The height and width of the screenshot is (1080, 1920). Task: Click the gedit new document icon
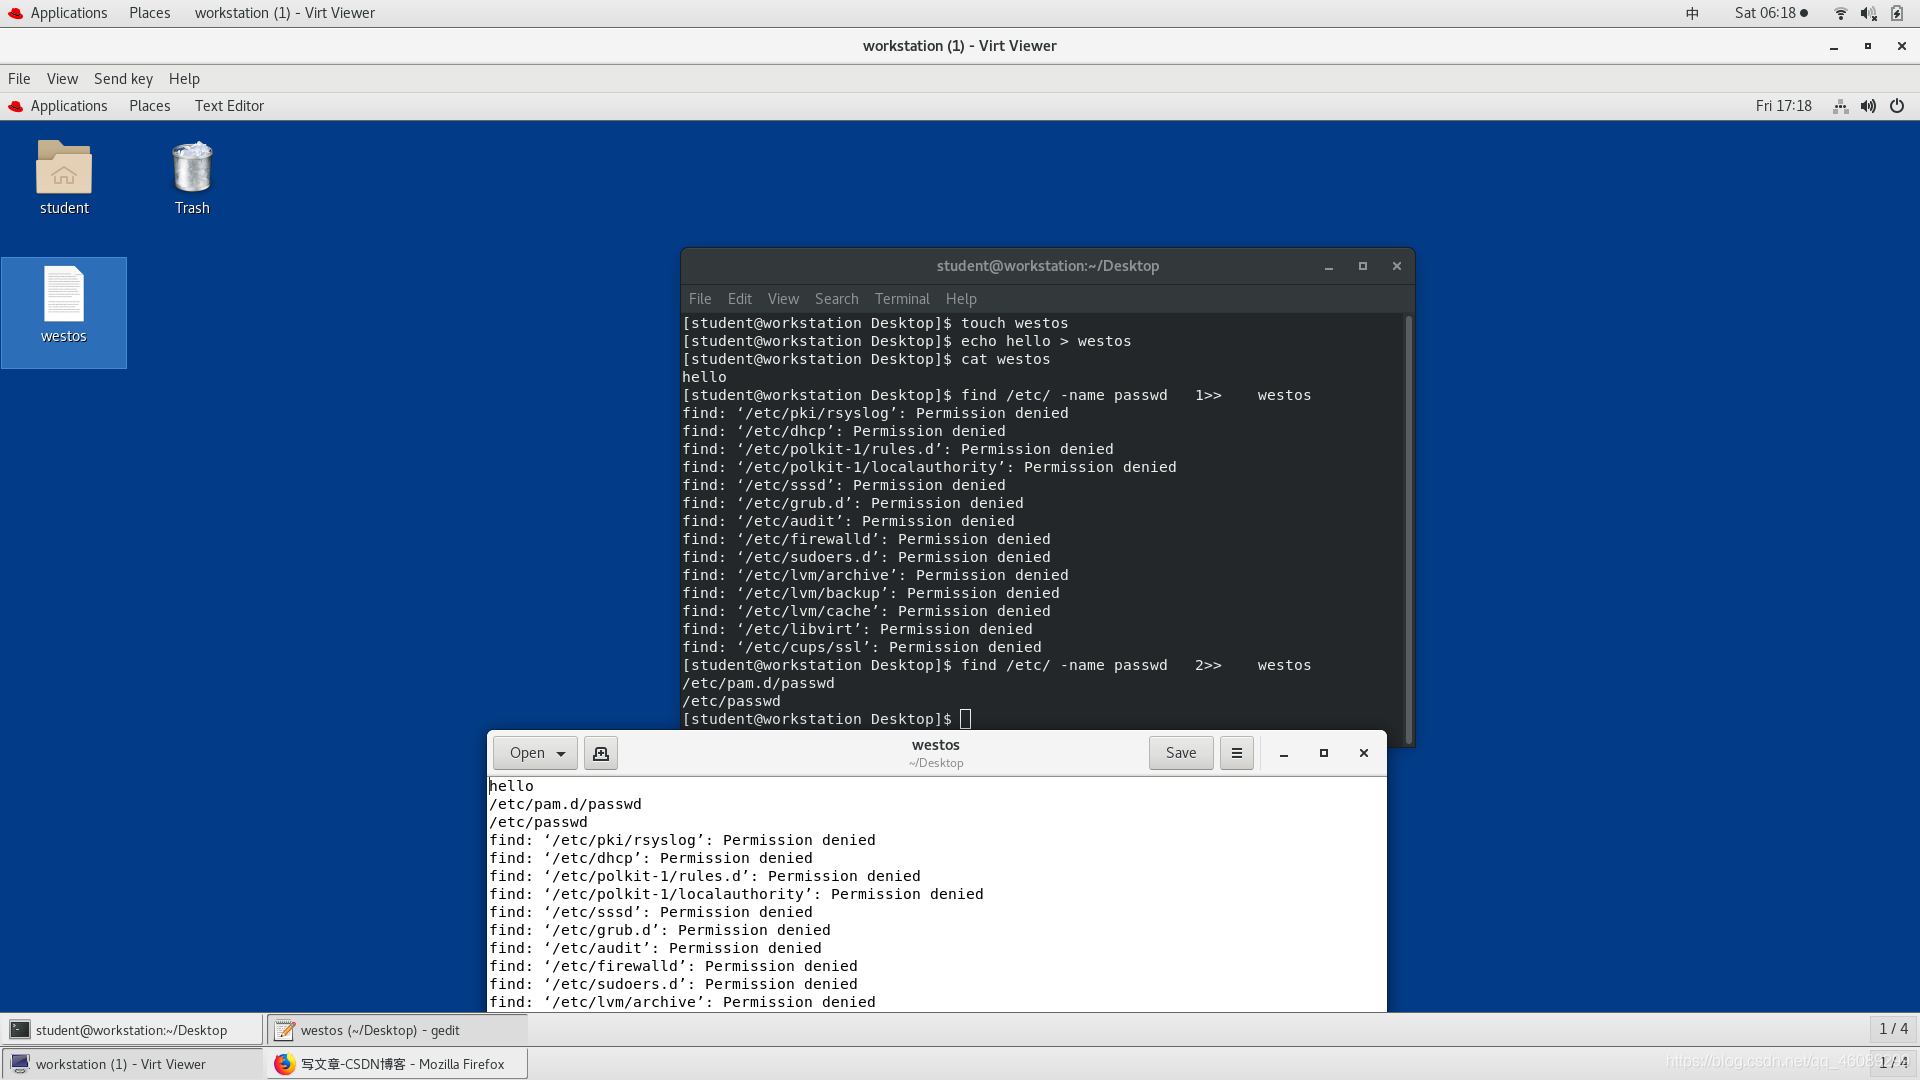click(x=601, y=753)
